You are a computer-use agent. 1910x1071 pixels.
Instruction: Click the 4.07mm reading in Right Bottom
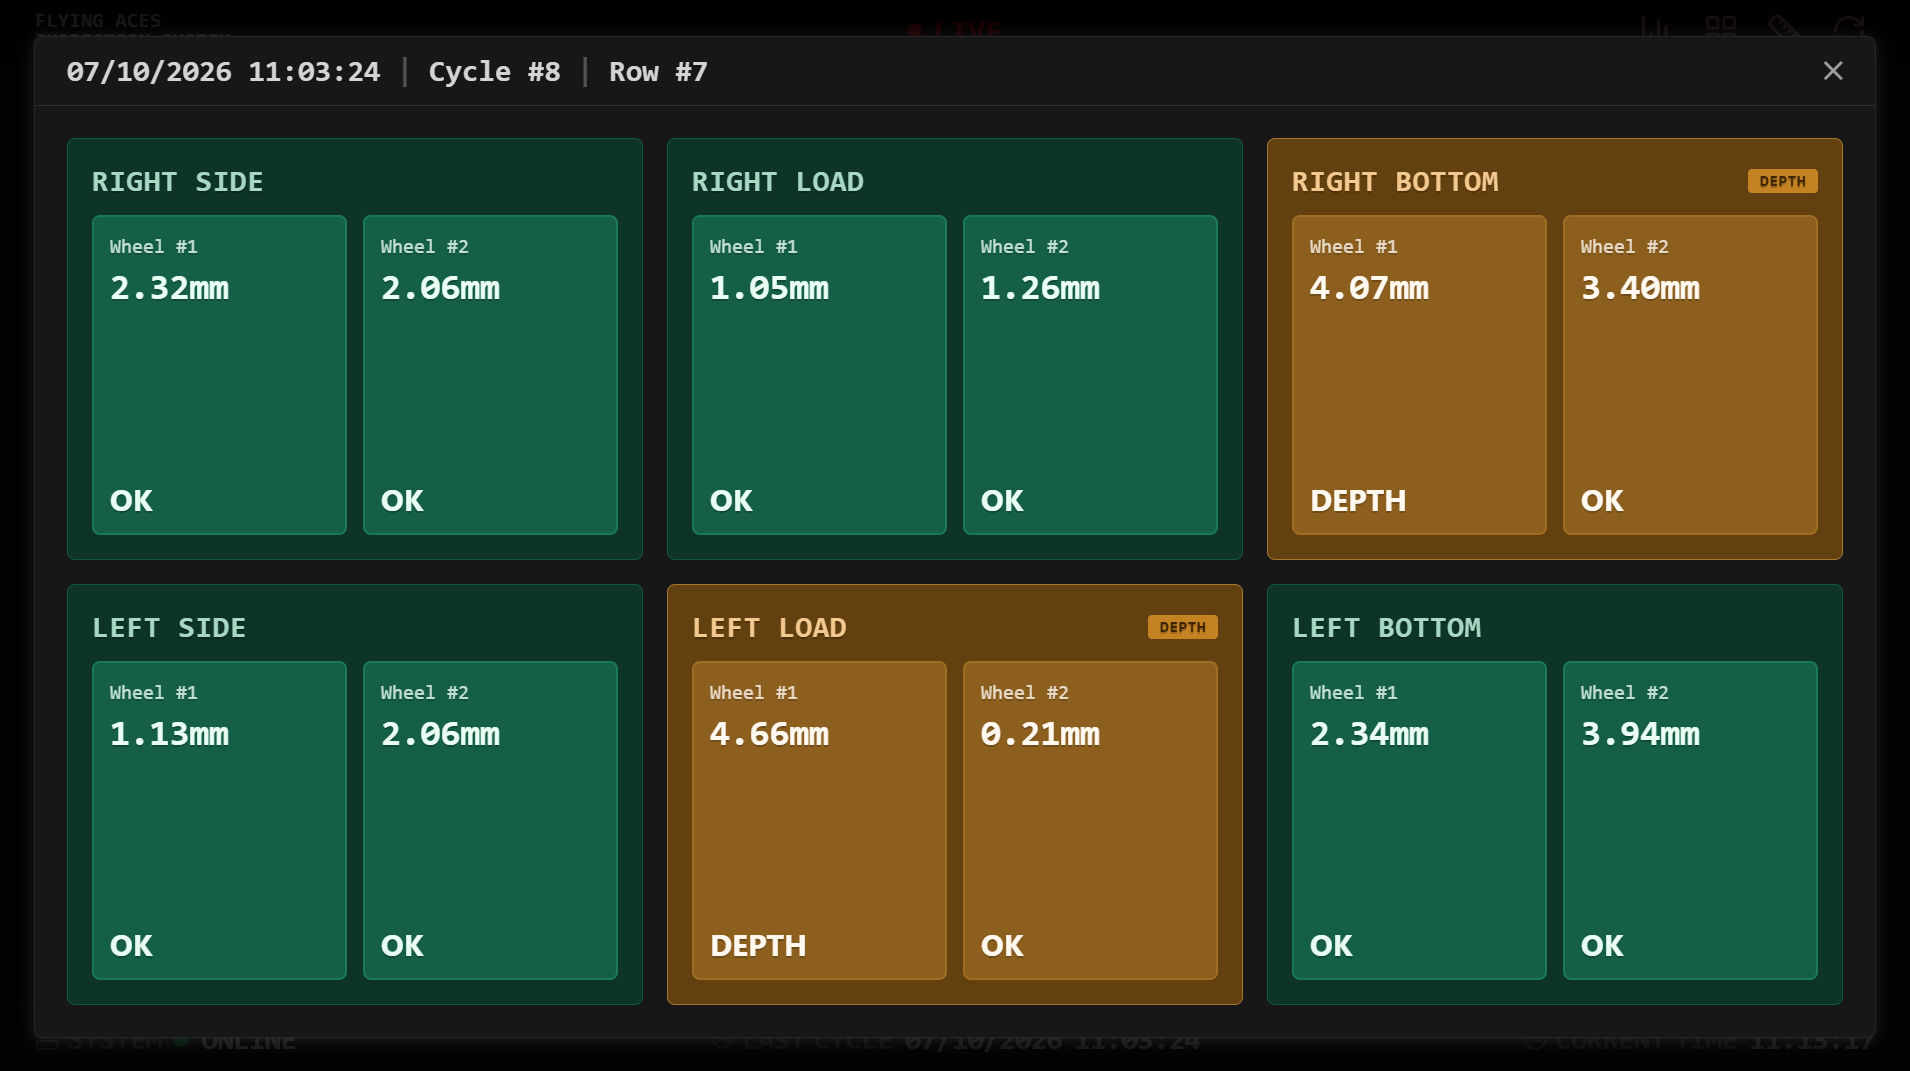point(1369,288)
